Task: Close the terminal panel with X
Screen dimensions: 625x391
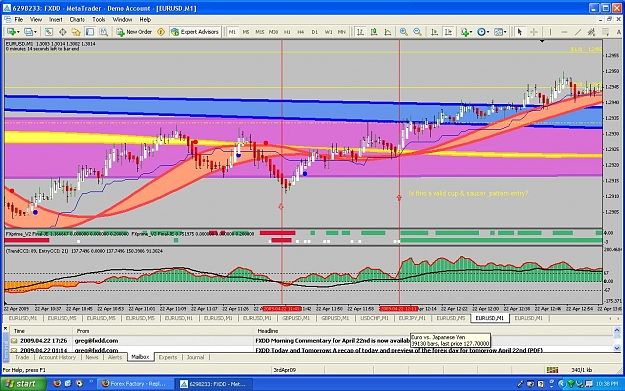Action: click(x=5, y=329)
